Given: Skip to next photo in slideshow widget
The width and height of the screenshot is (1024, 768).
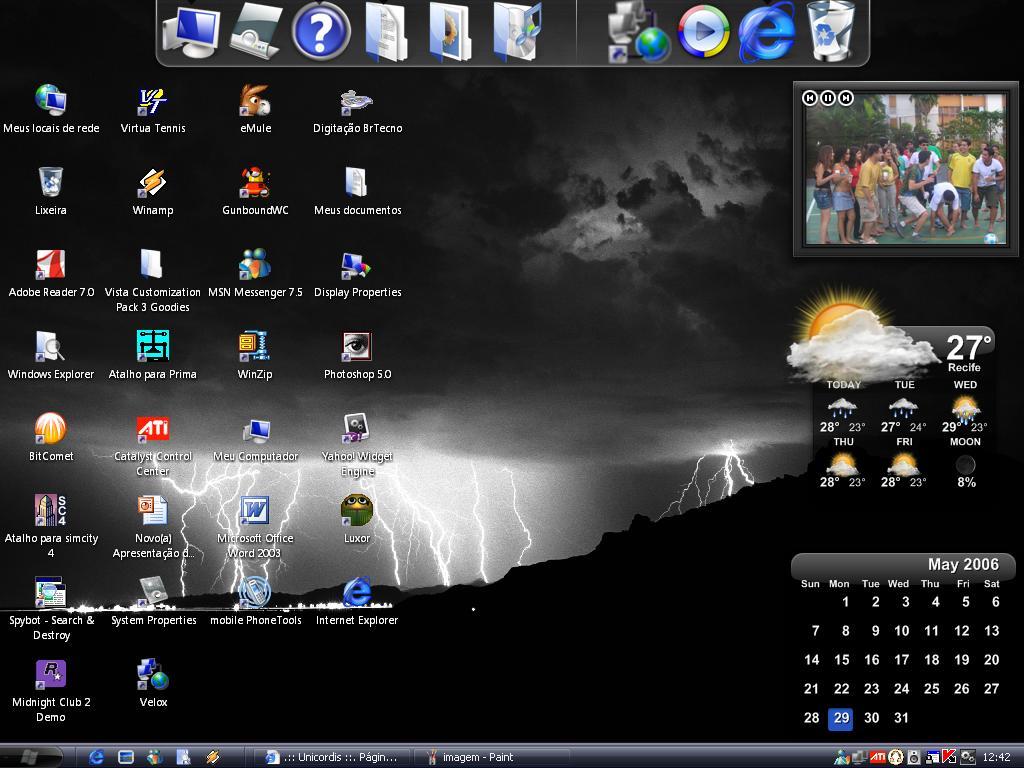Looking at the screenshot, I should click(846, 98).
